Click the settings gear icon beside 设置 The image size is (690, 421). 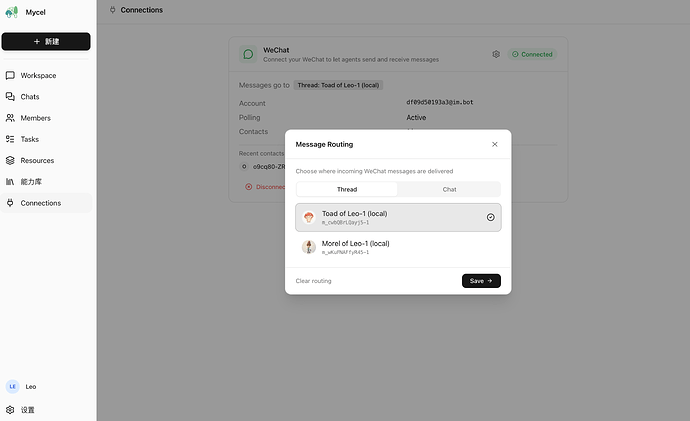(10, 410)
